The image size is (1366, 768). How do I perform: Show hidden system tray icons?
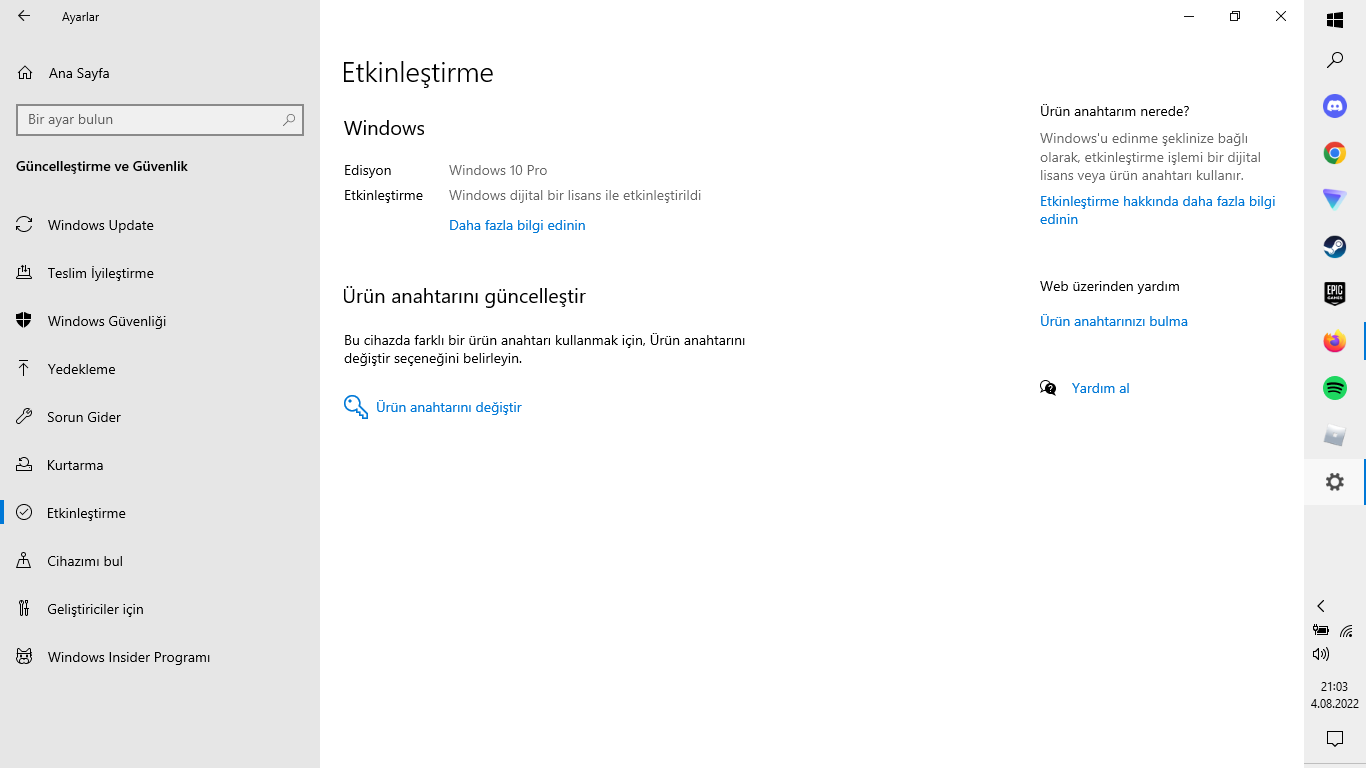point(1321,606)
